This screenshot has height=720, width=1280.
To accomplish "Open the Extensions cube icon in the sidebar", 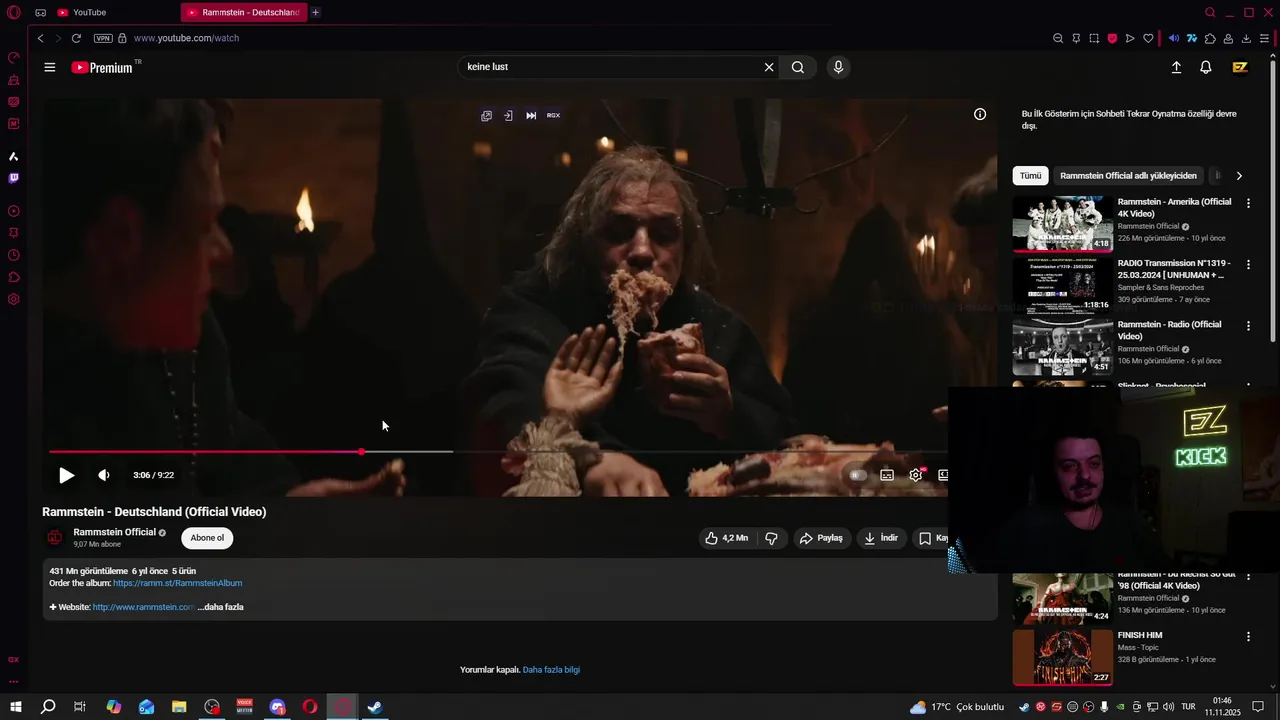I will [x=14, y=277].
